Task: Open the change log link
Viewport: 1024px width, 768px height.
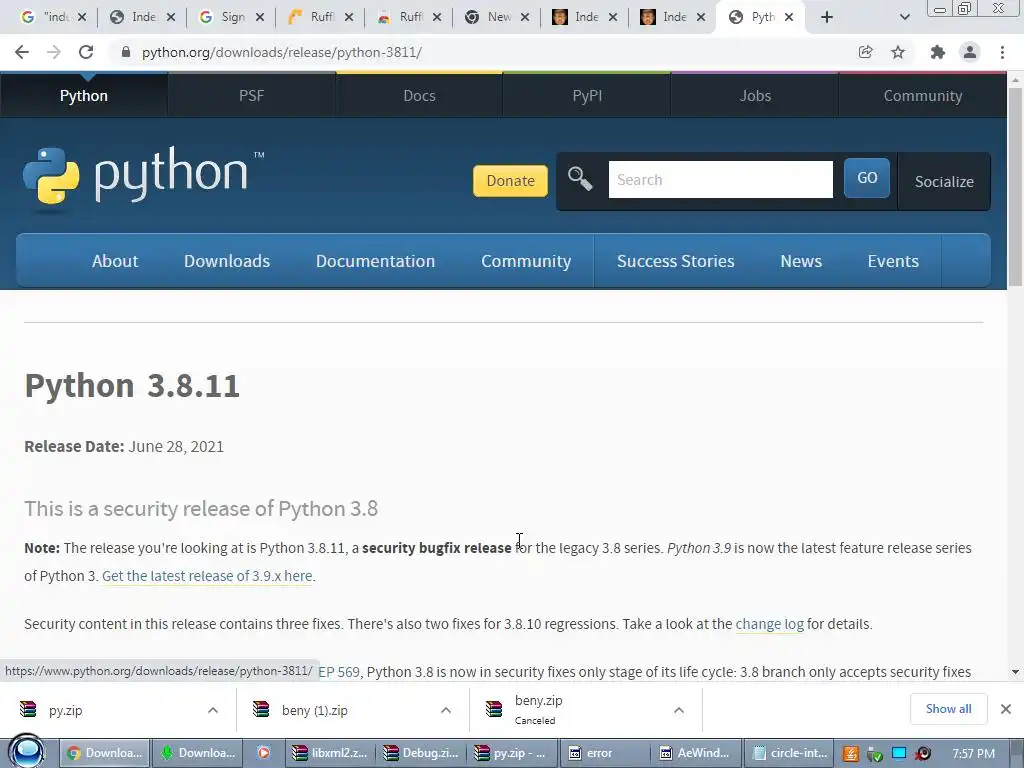Action: tap(769, 624)
